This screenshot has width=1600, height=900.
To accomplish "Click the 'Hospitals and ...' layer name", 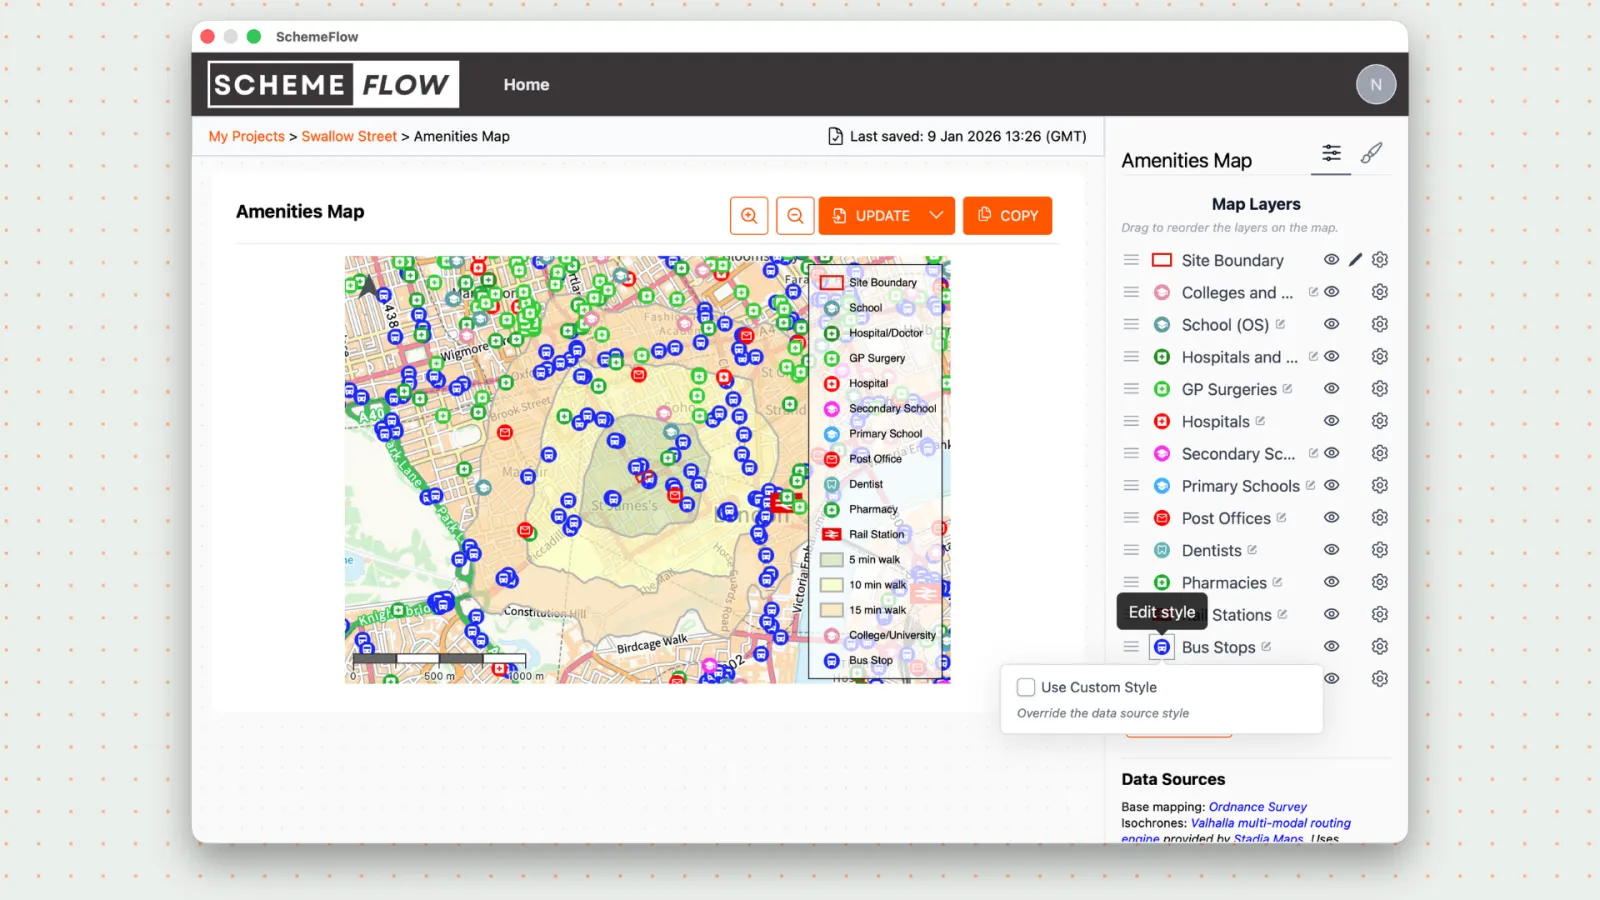I will click(1240, 357).
